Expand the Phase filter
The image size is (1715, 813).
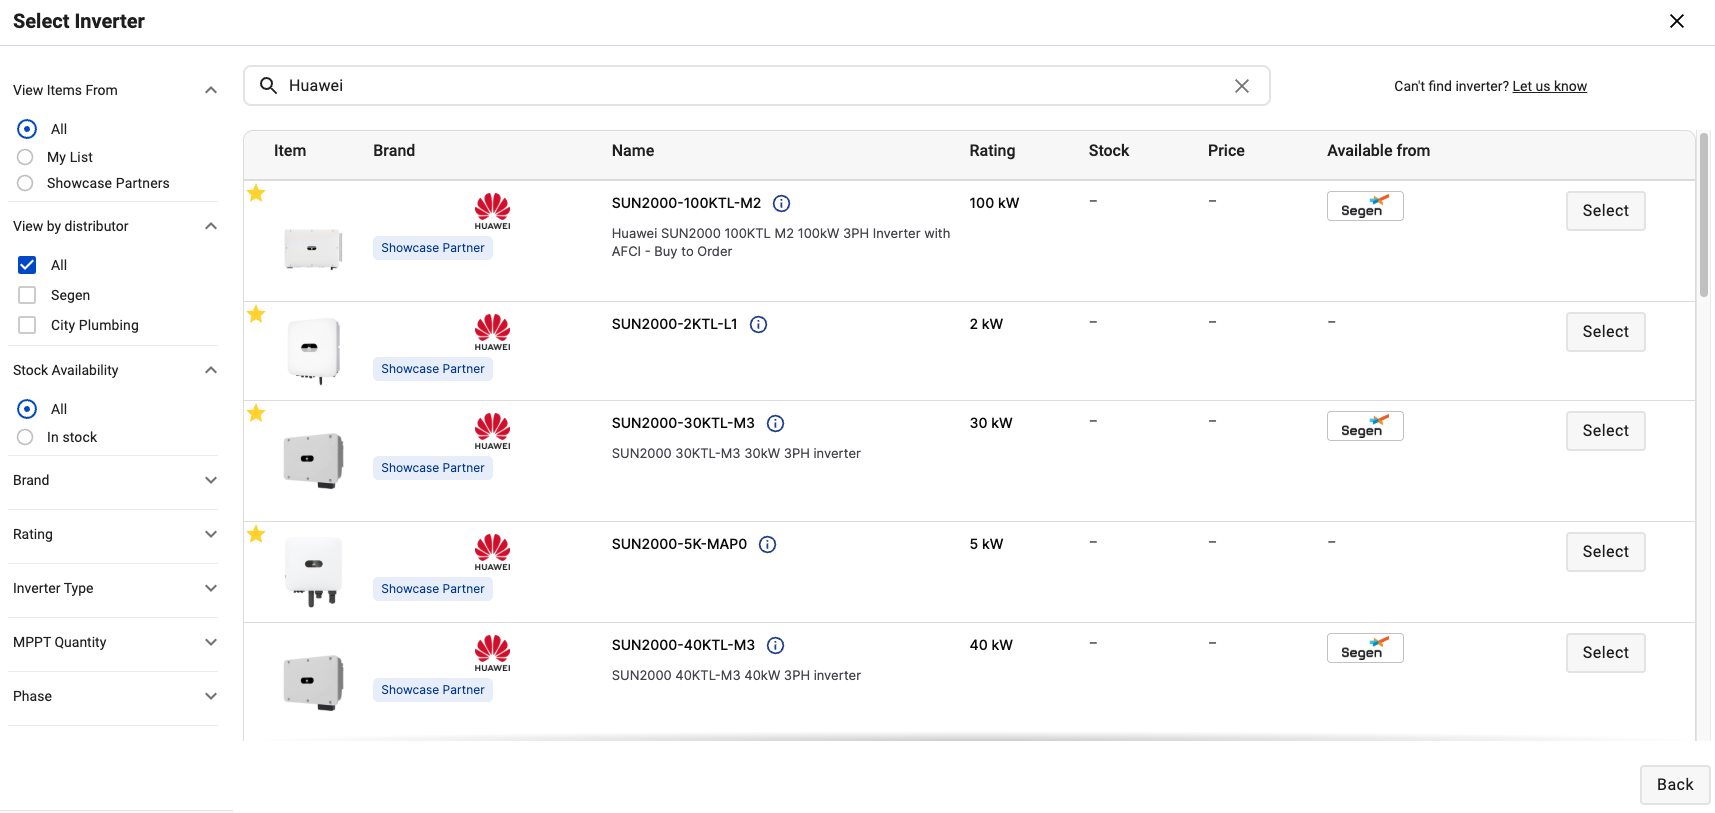pyautogui.click(x=211, y=696)
